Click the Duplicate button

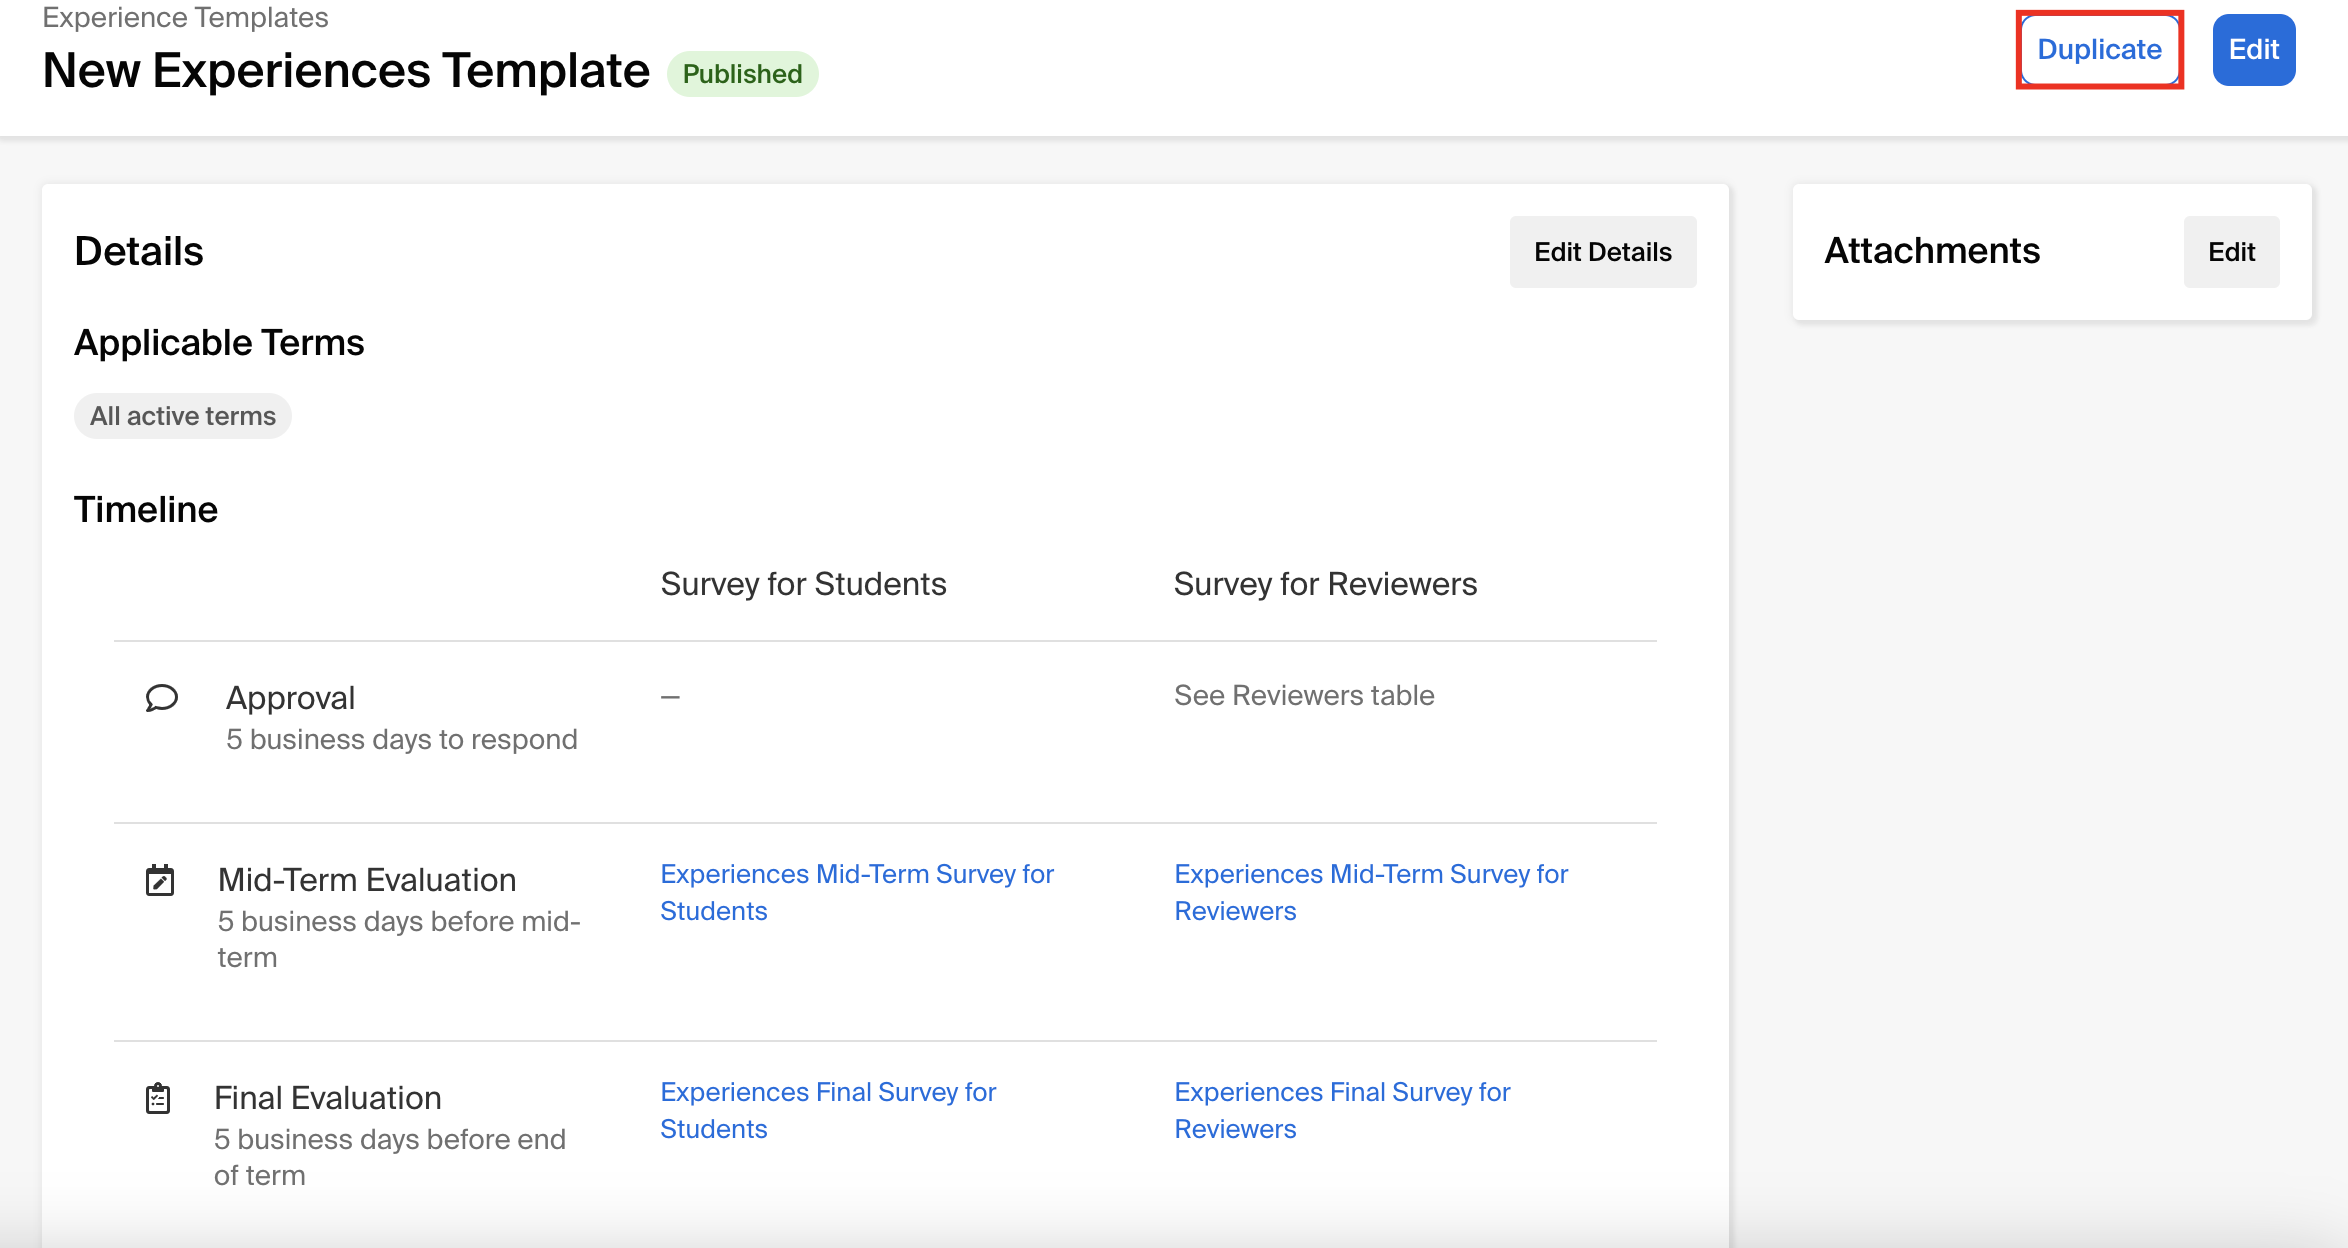(x=2099, y=50)
